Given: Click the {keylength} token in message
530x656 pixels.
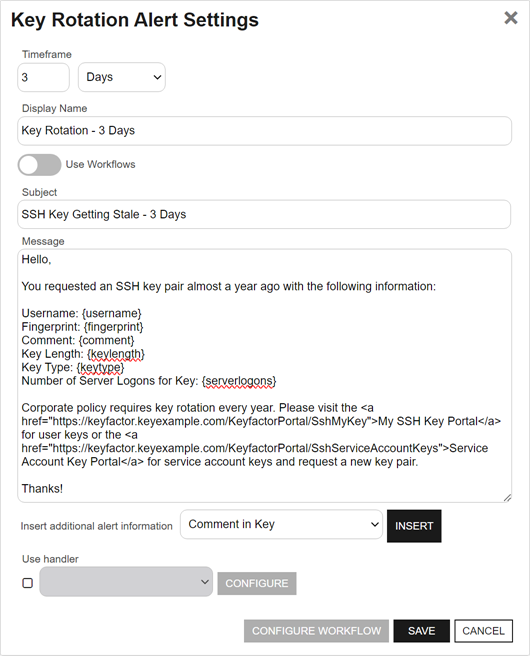Looking at the screenshot, I should (116, 354).
